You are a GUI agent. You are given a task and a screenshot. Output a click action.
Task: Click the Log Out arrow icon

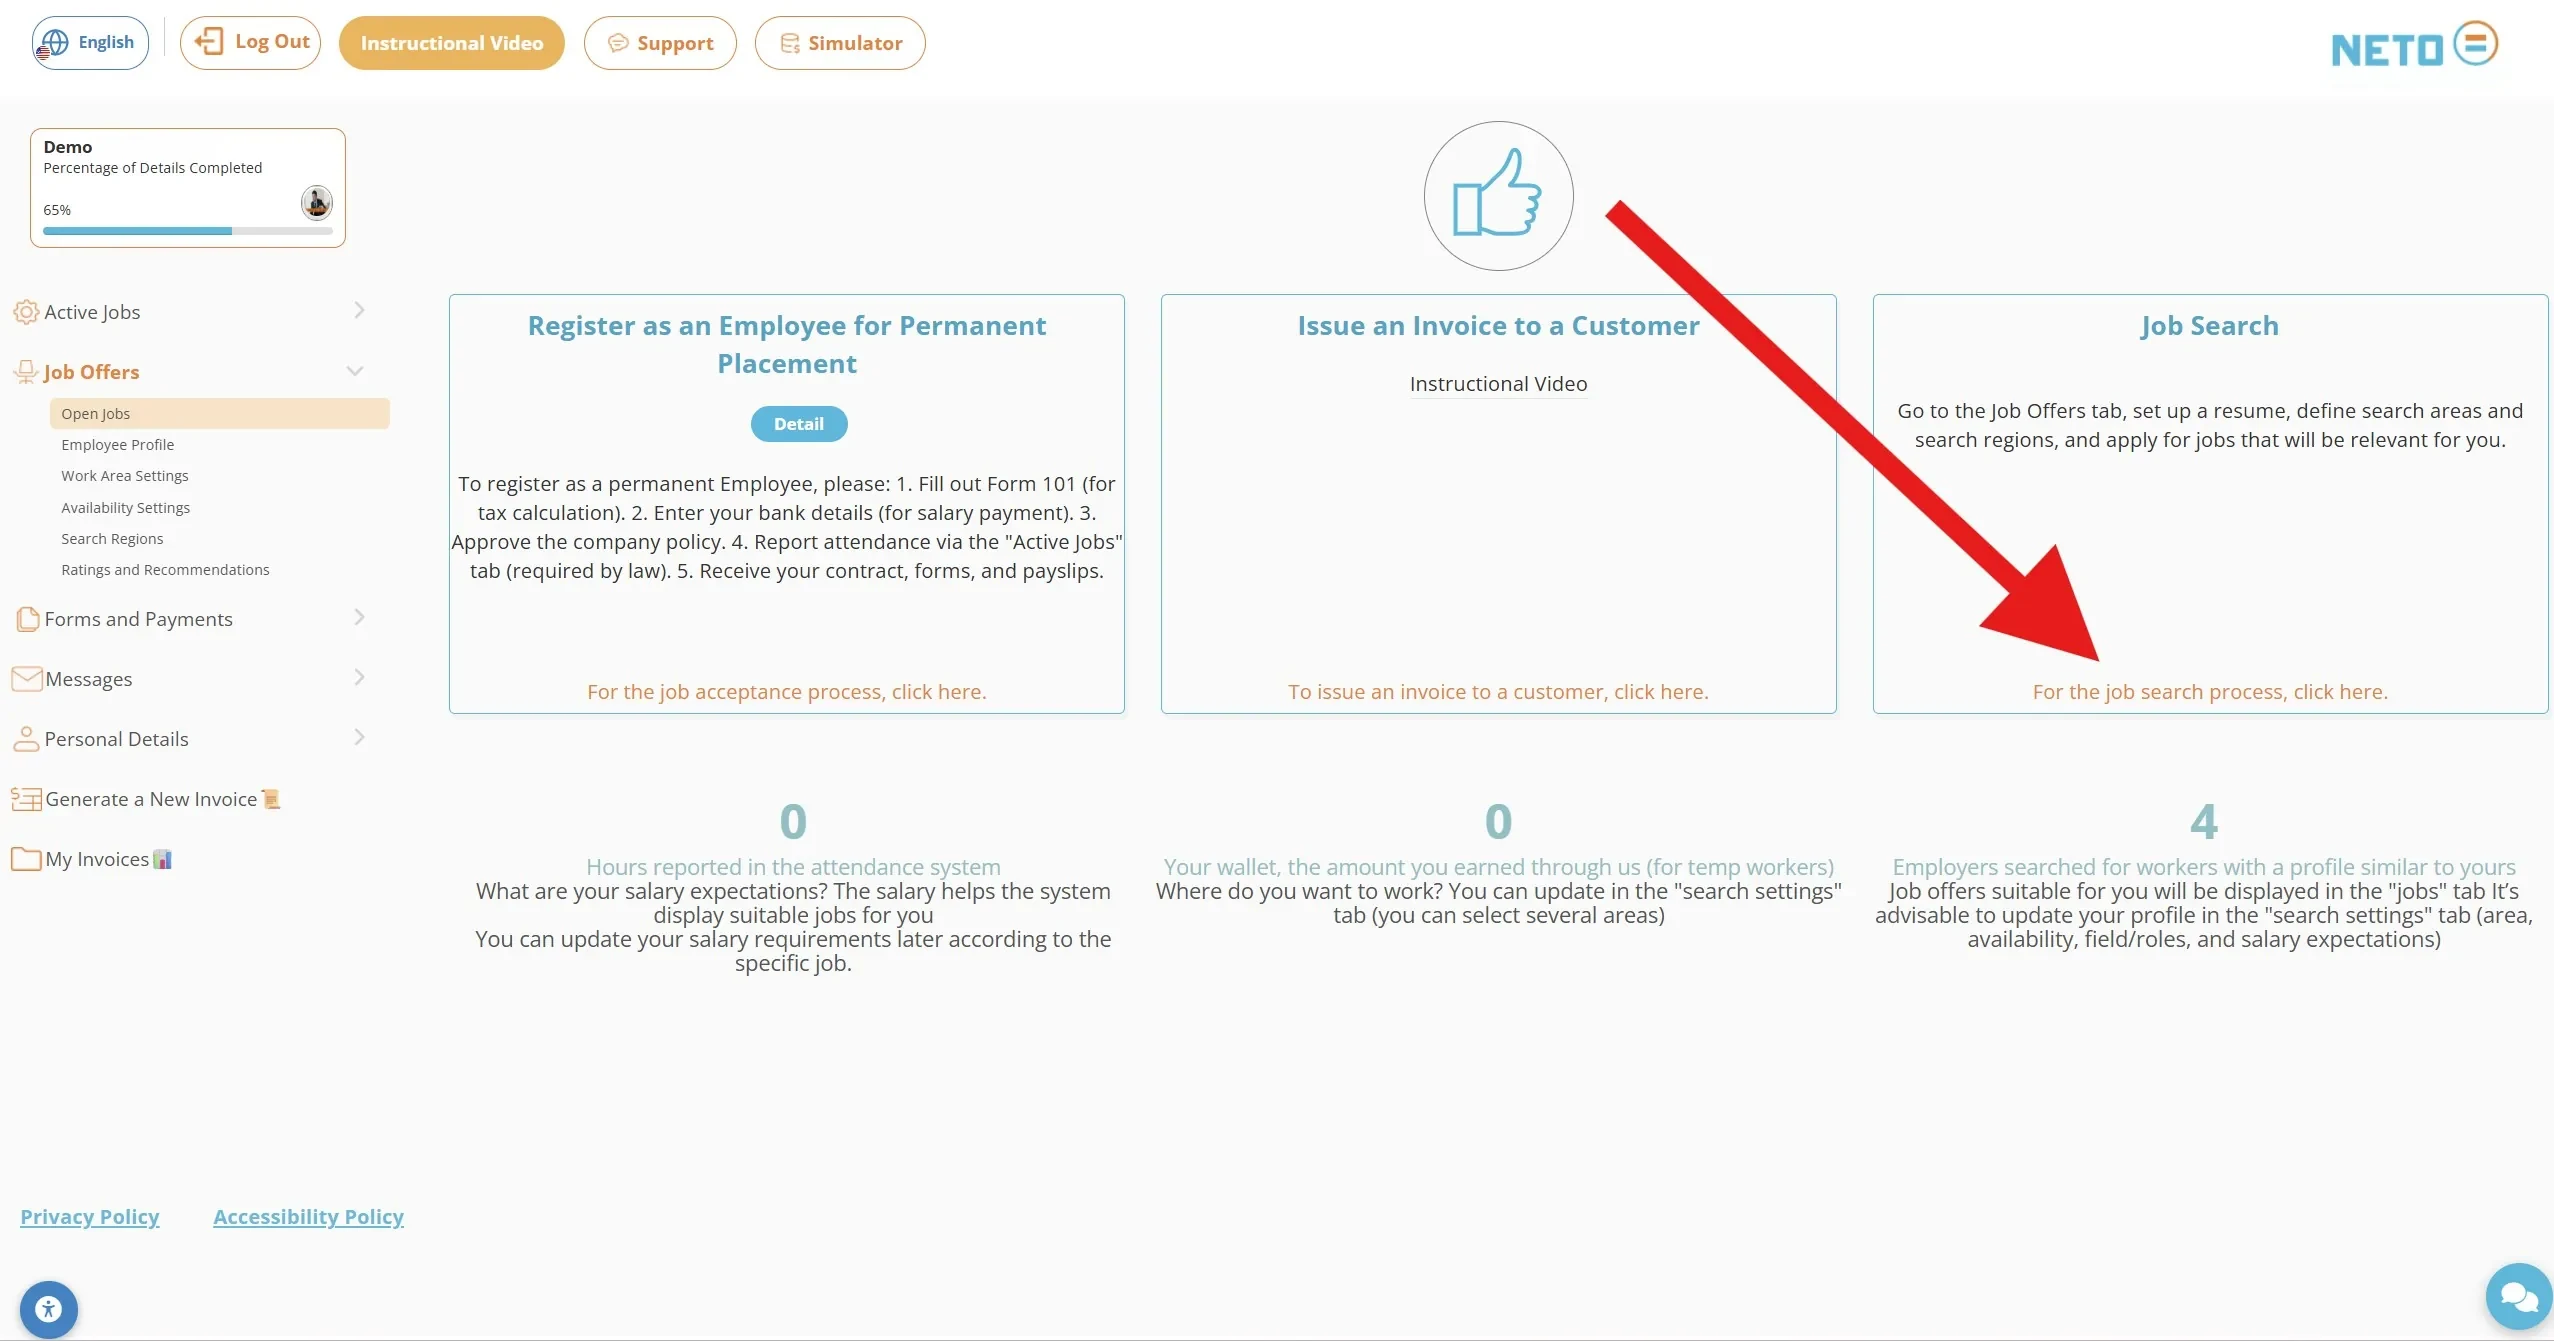point(209,41)
